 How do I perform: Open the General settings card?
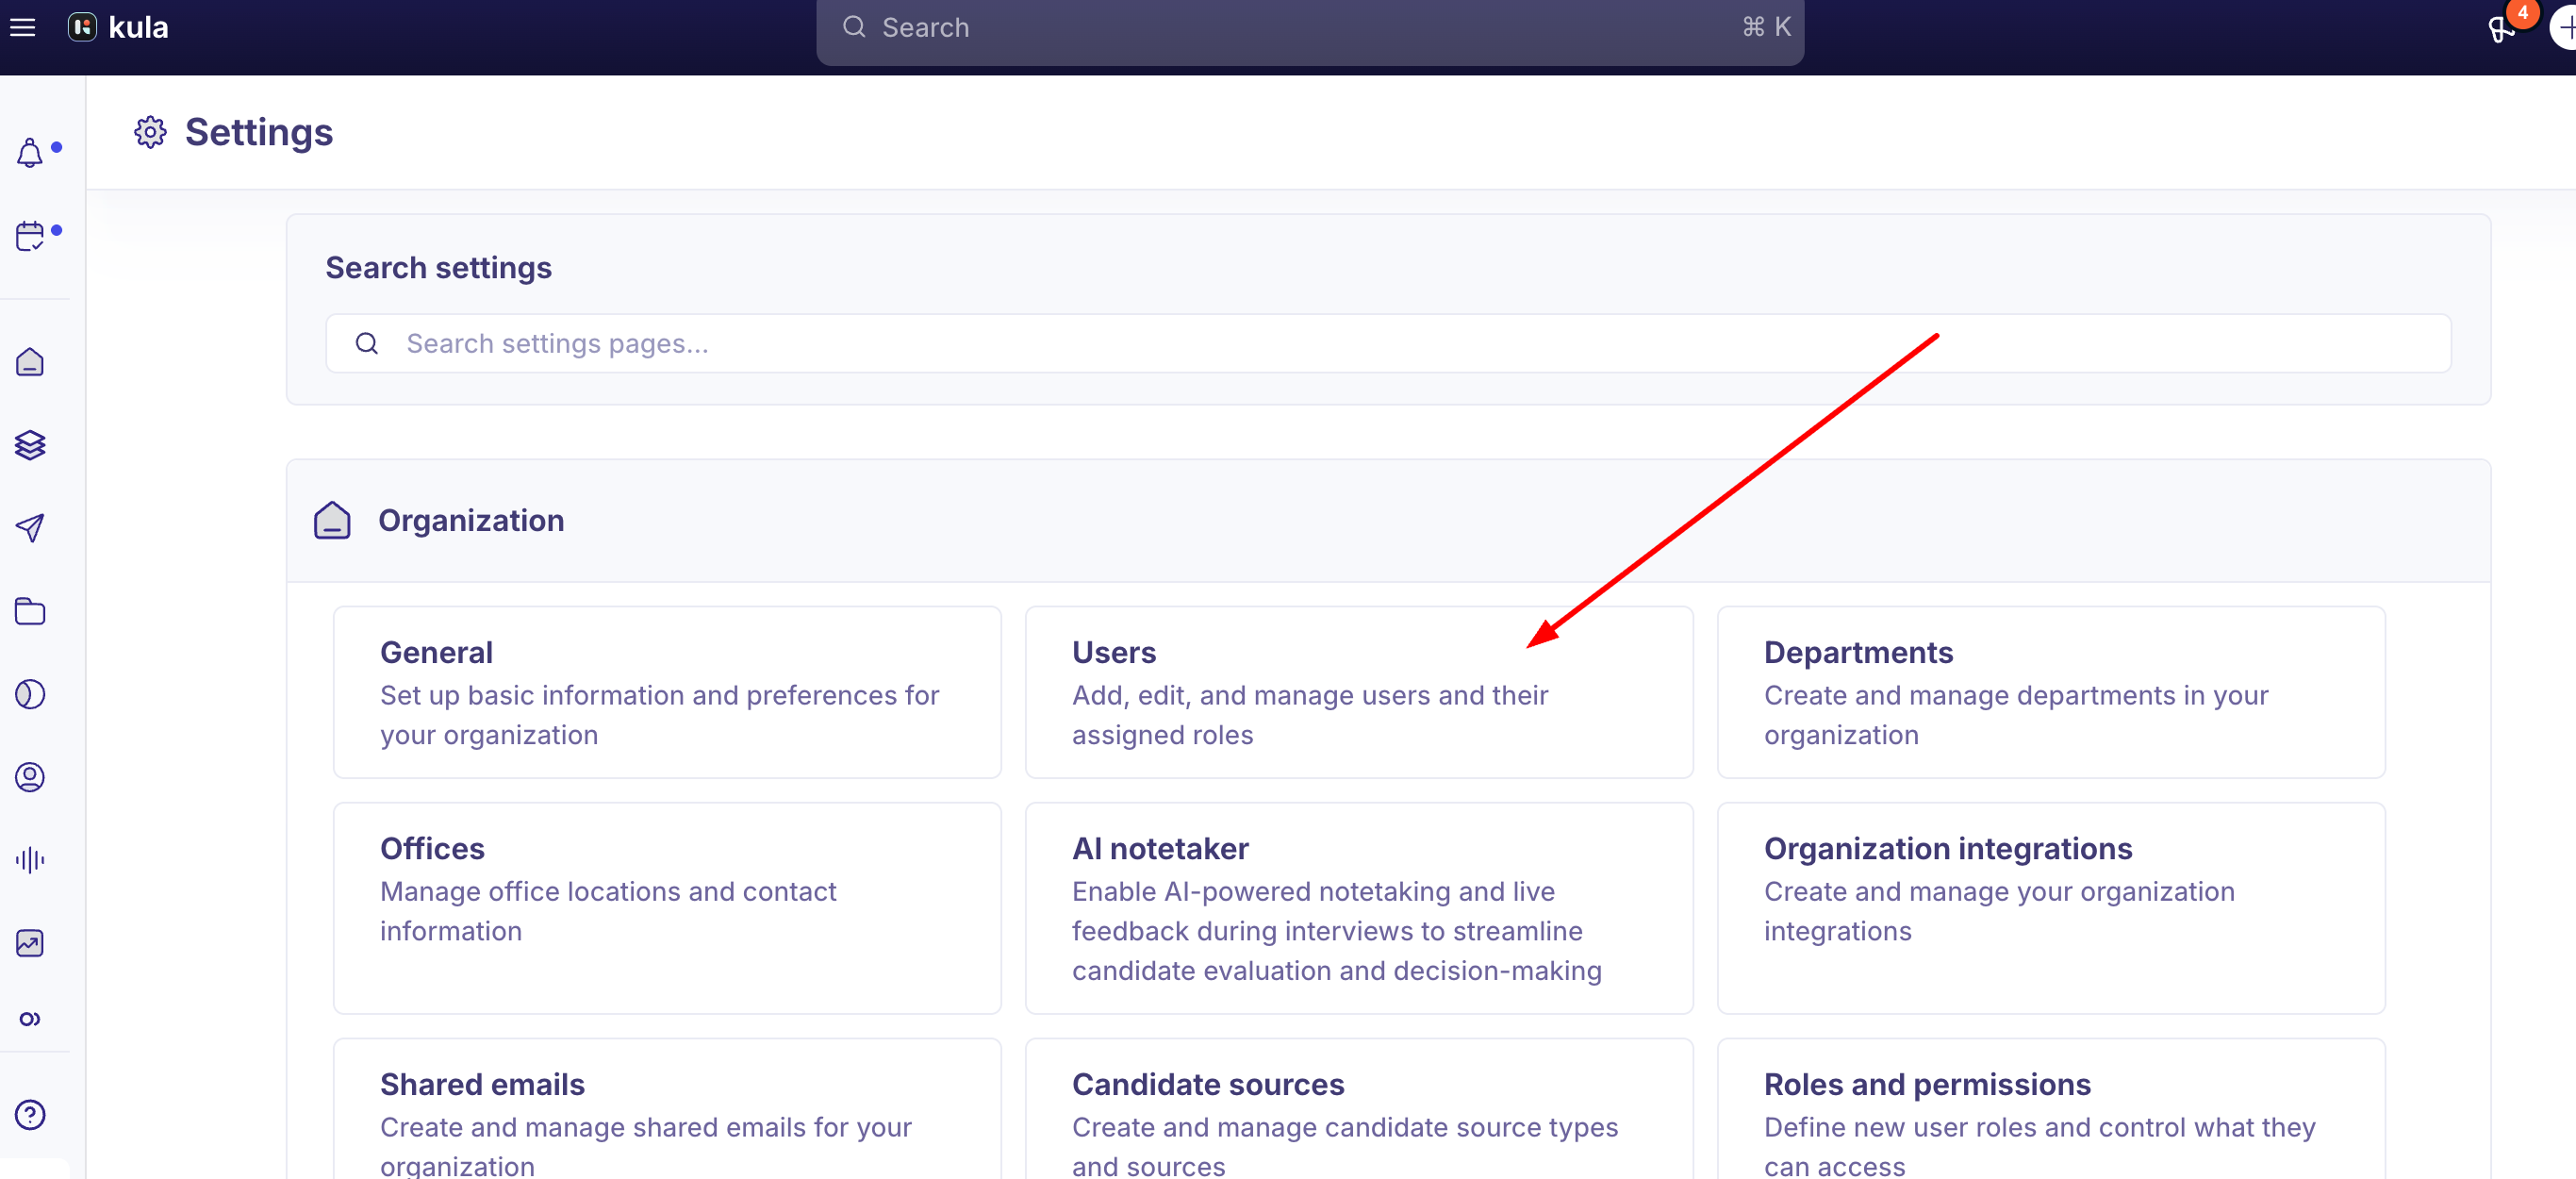point(667,692)
